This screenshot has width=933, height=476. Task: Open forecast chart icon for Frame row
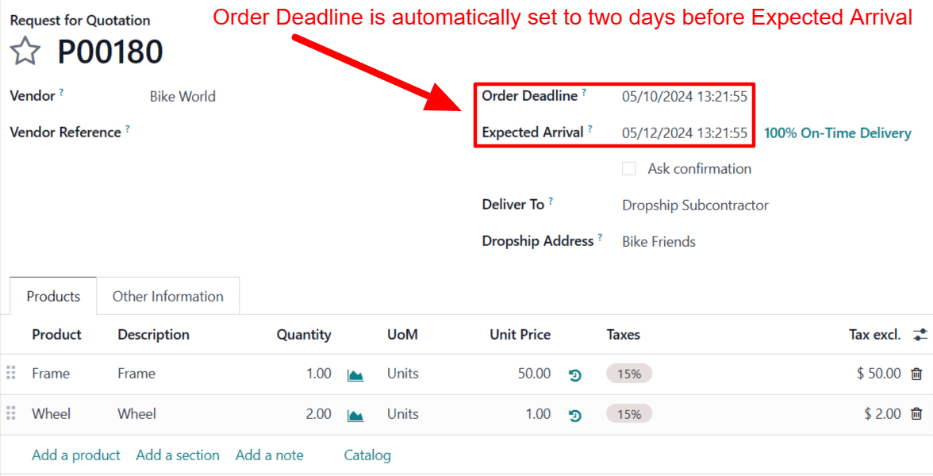pyautogui.click(x=355, y=375)
